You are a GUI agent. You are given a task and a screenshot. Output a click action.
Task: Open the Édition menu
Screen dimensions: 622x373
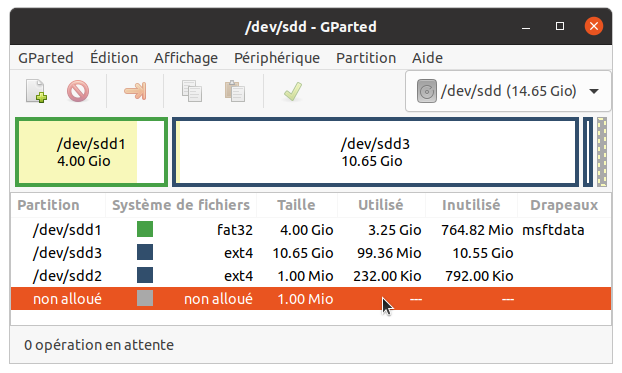114,58
